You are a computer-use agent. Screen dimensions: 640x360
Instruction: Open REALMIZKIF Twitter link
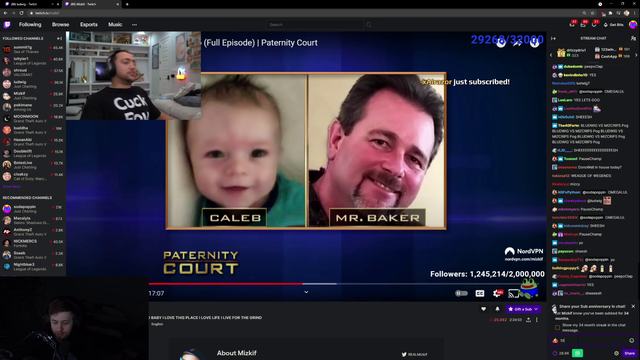414,354
